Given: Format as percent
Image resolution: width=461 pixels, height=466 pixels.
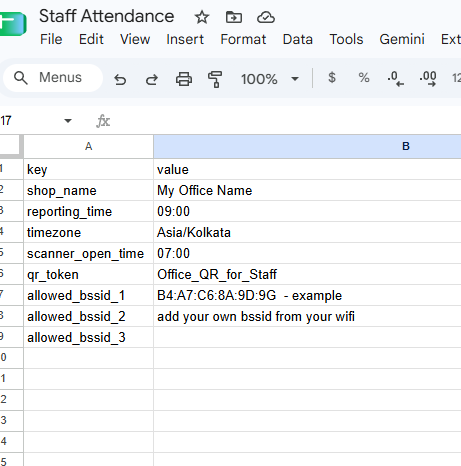Looking at the screenshot, I should click(364, 78).
